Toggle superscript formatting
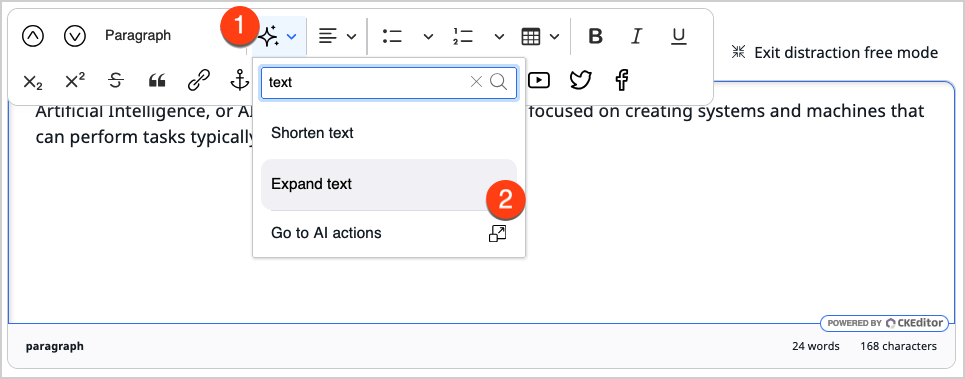 click(74, 81)
